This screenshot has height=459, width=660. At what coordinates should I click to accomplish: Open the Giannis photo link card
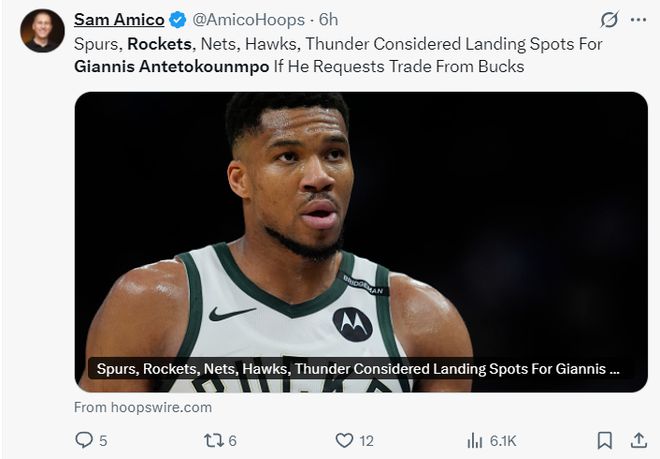click(x=360, y=220)
